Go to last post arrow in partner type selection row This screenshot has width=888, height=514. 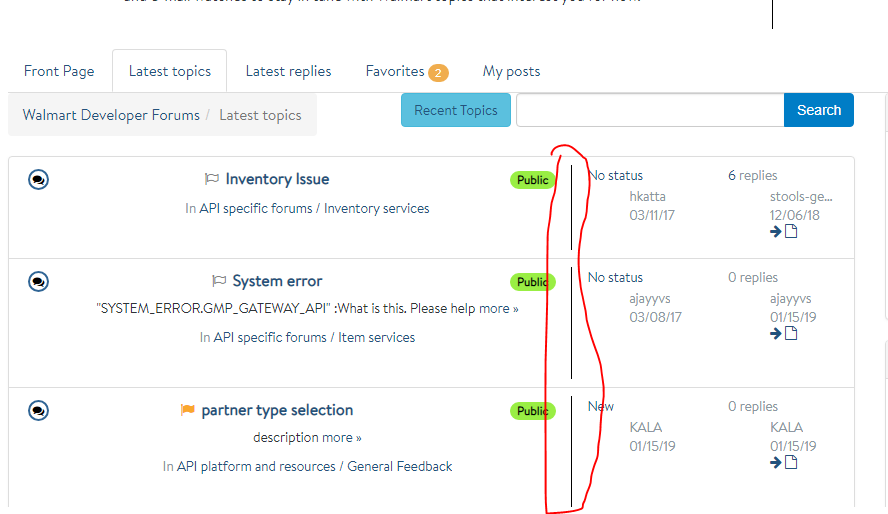[x=776, y=462]
